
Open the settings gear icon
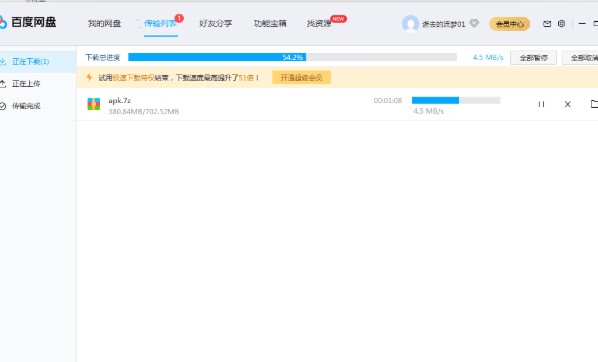click(561, 24)
